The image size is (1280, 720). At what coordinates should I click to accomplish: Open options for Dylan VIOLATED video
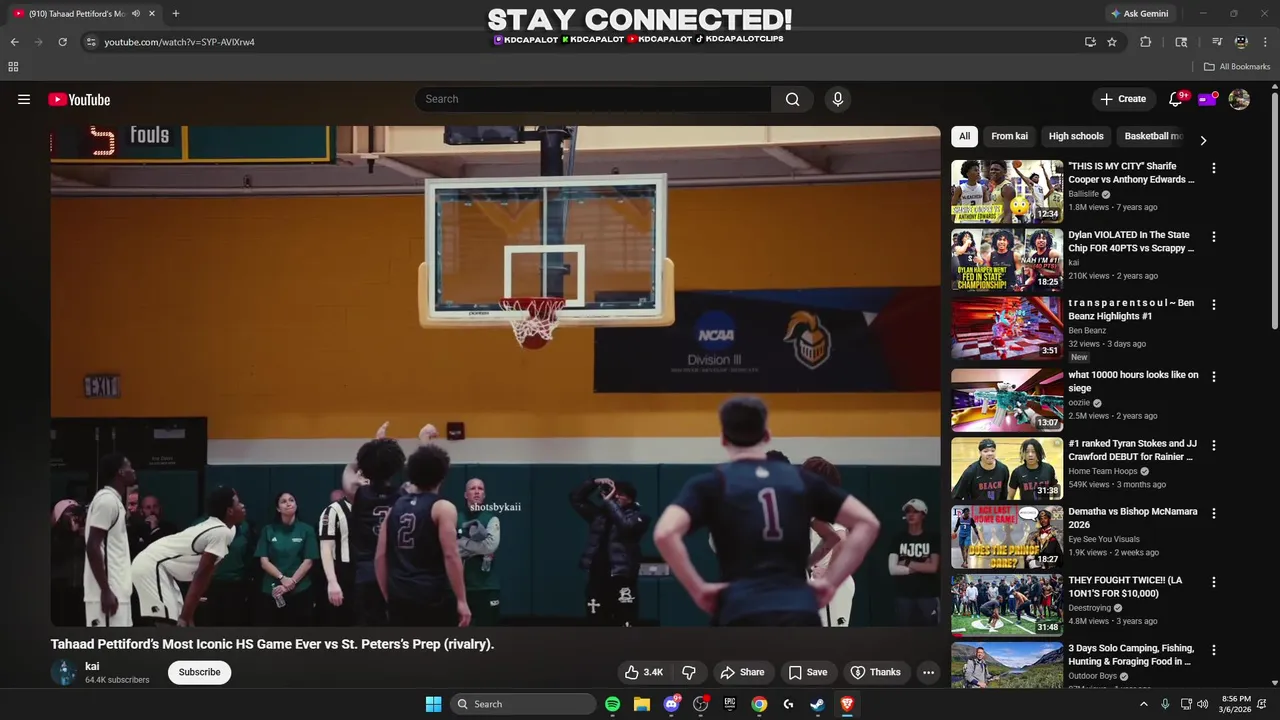pyautogui.click(x=1214, y=238)
